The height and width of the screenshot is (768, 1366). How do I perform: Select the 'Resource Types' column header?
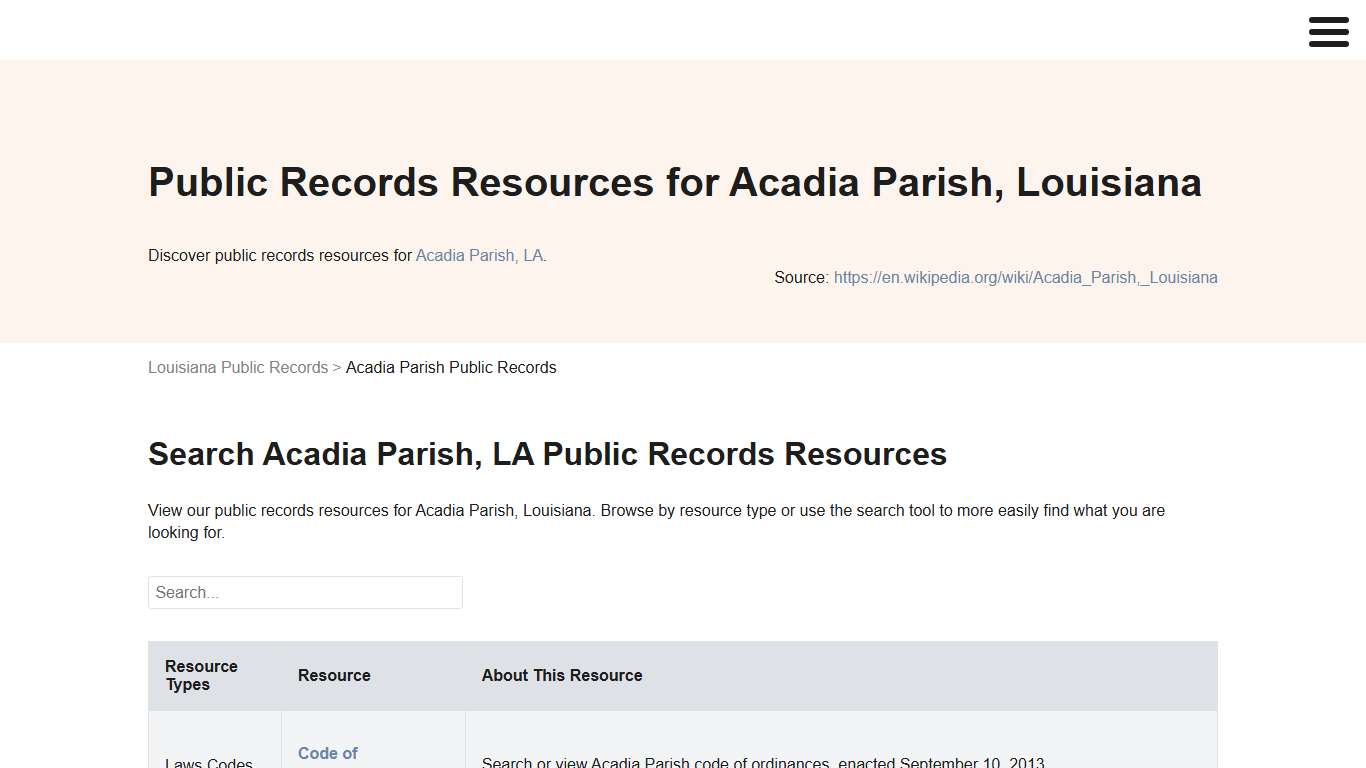[x=201, y=675]
